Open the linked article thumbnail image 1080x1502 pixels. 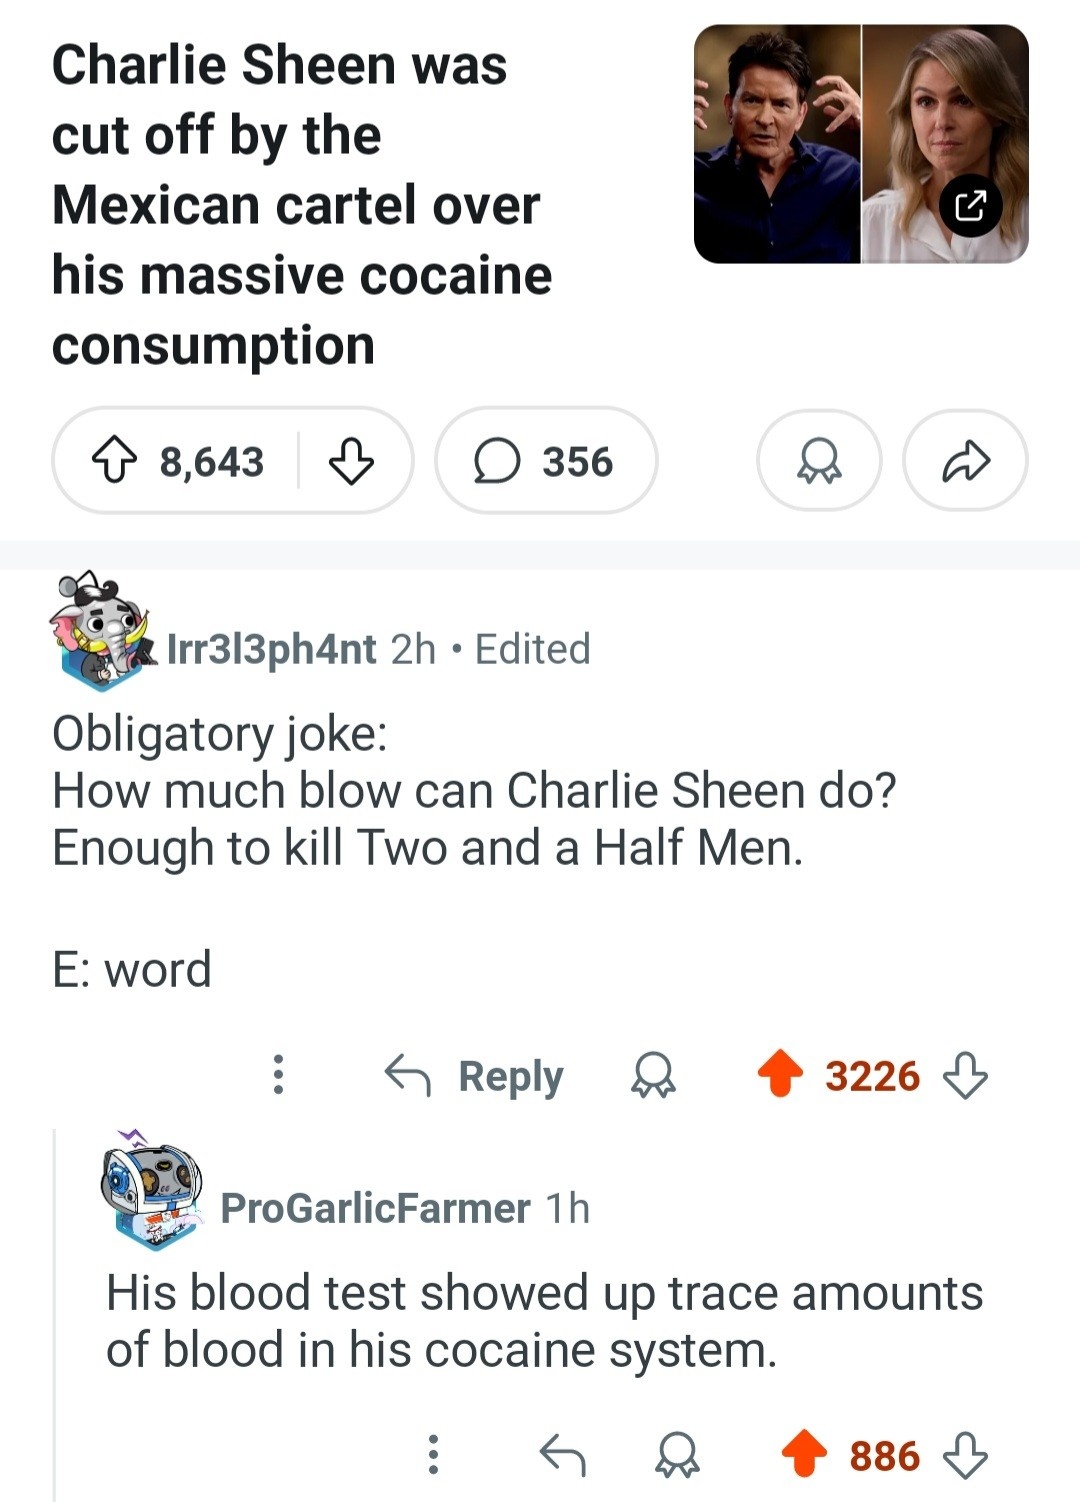click(x=800, y=144)
